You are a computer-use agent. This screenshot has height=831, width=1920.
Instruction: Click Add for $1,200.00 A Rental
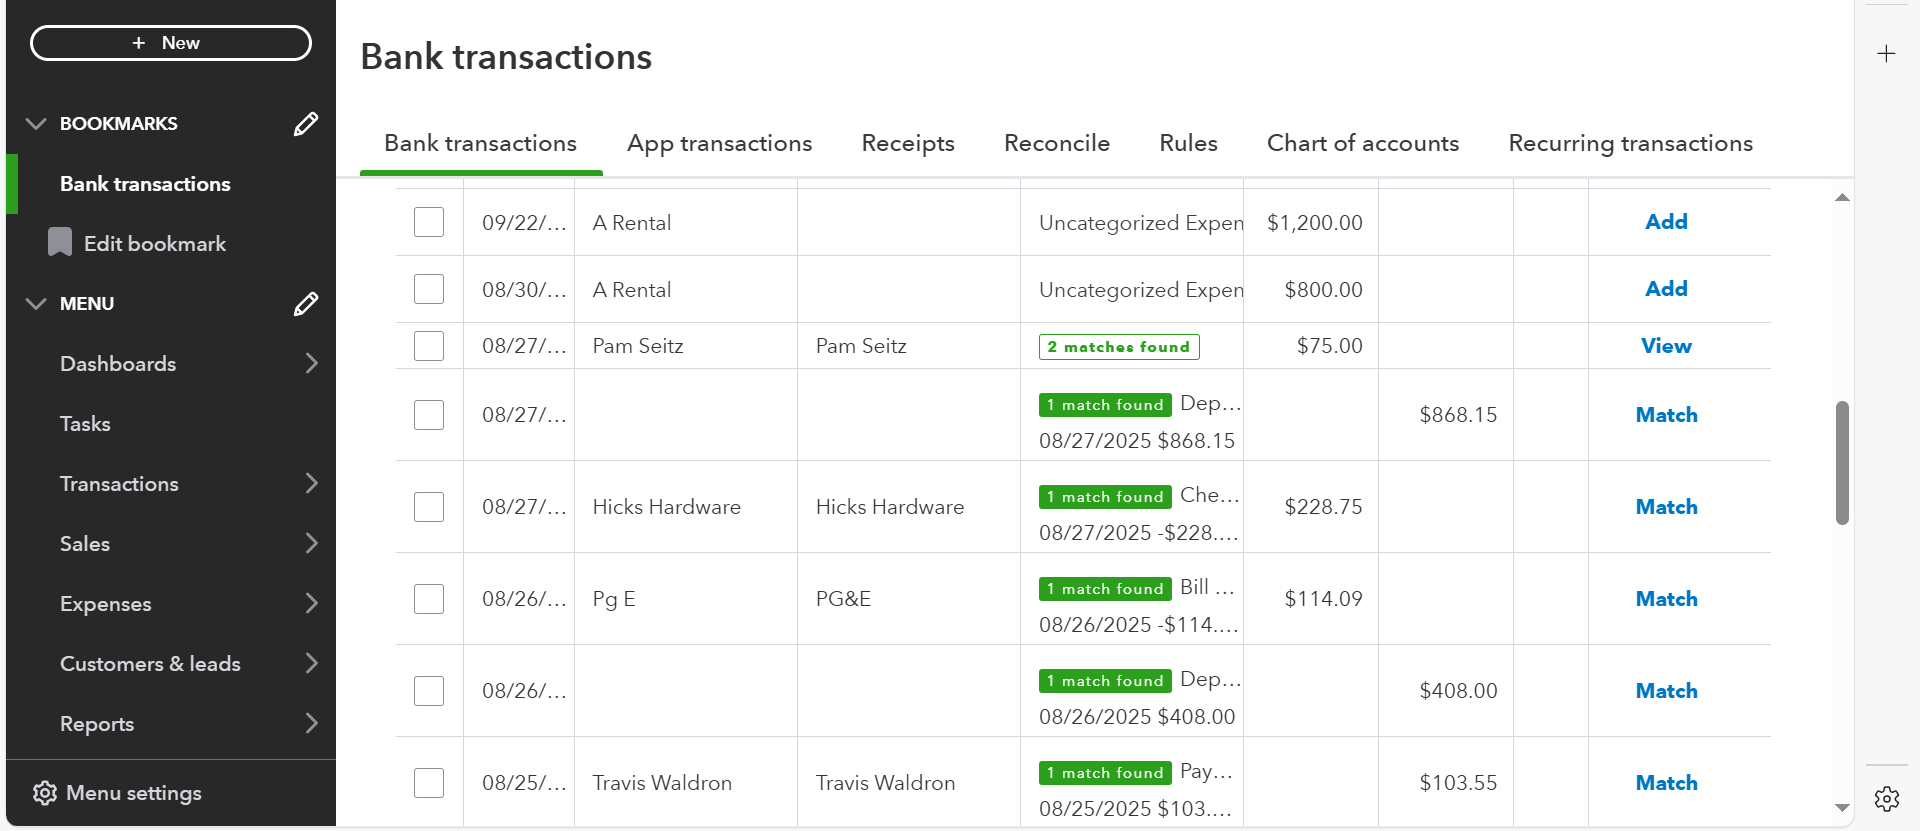click(1666, 222)
